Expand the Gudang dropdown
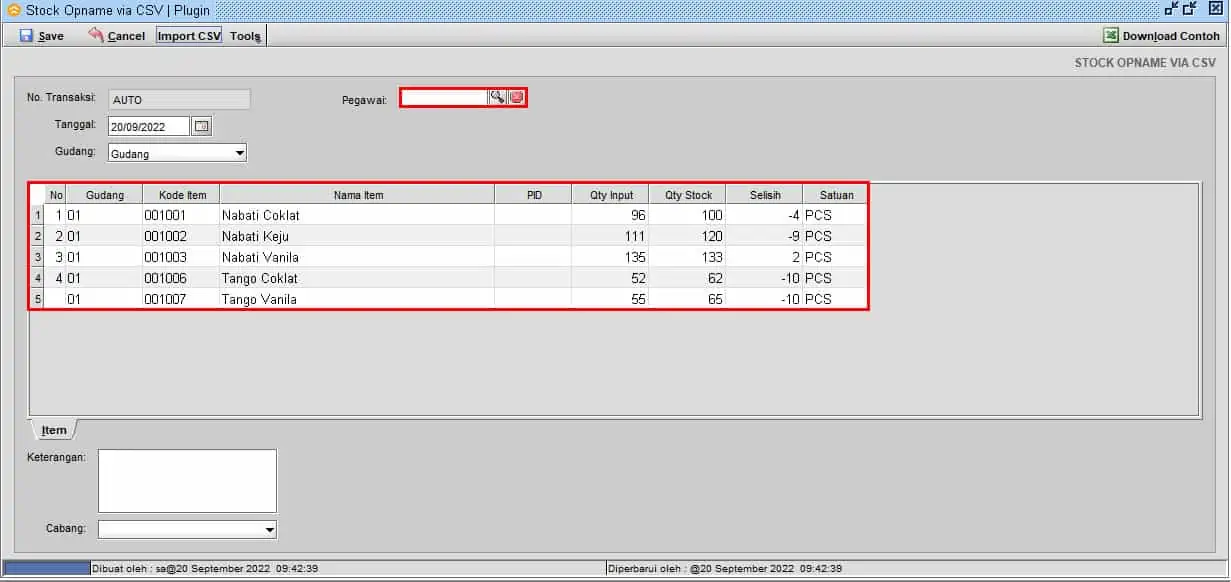1231x582 pixels. pos(239,154)
